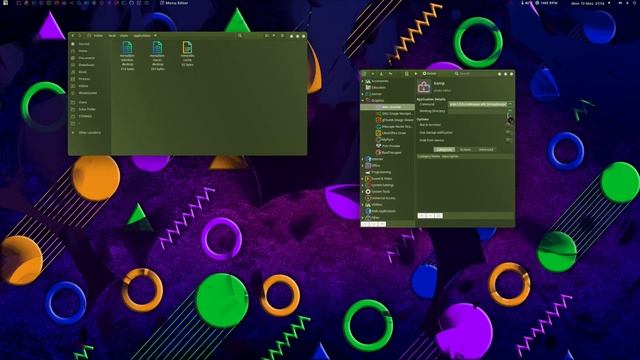
Task: Expand the Internet category
Action: (362, 159)
